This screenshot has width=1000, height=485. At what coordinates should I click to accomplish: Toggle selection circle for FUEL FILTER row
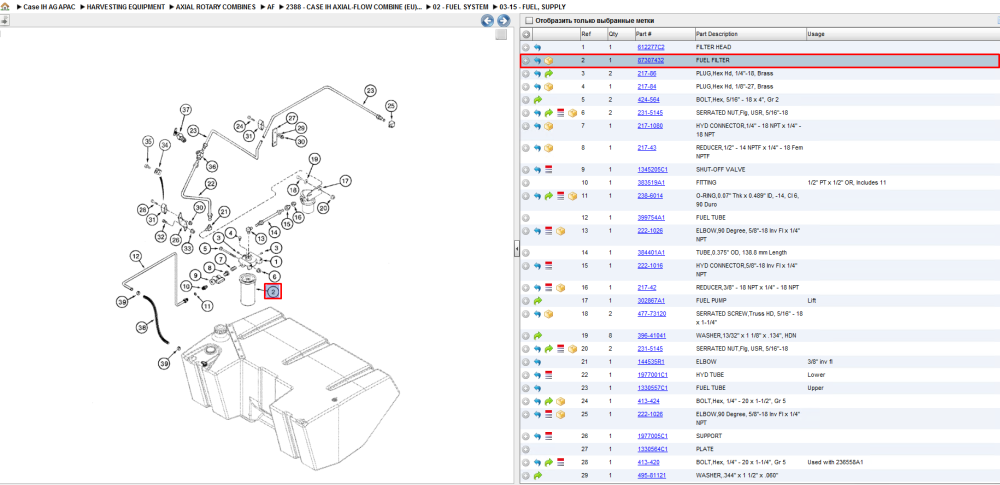pos(526,61)
